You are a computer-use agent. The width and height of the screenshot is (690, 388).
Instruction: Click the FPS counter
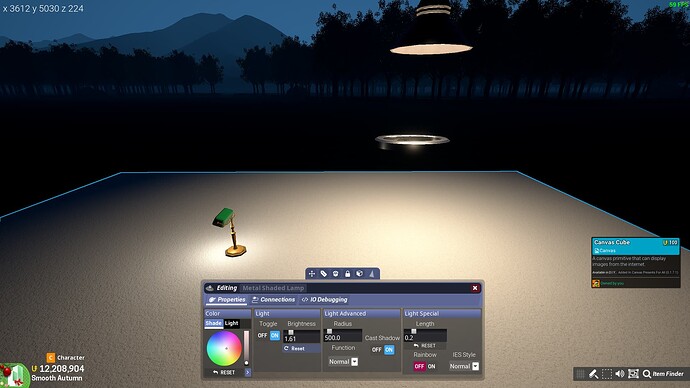pos(679,4)
